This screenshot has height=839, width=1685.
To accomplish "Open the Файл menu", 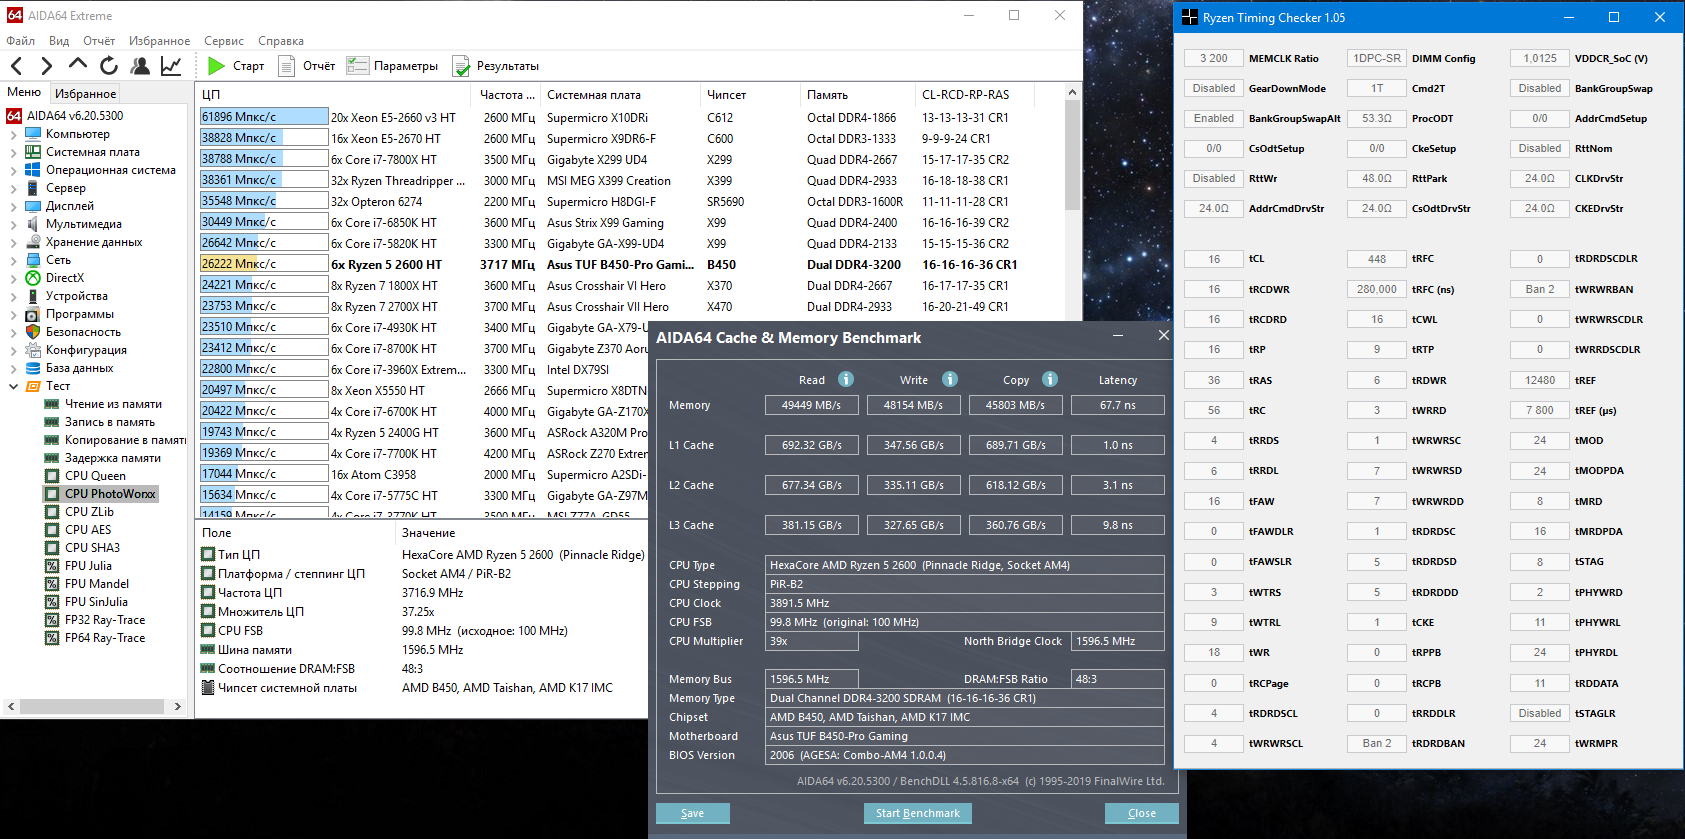I will pyautogui.click(x=20, y=41).
